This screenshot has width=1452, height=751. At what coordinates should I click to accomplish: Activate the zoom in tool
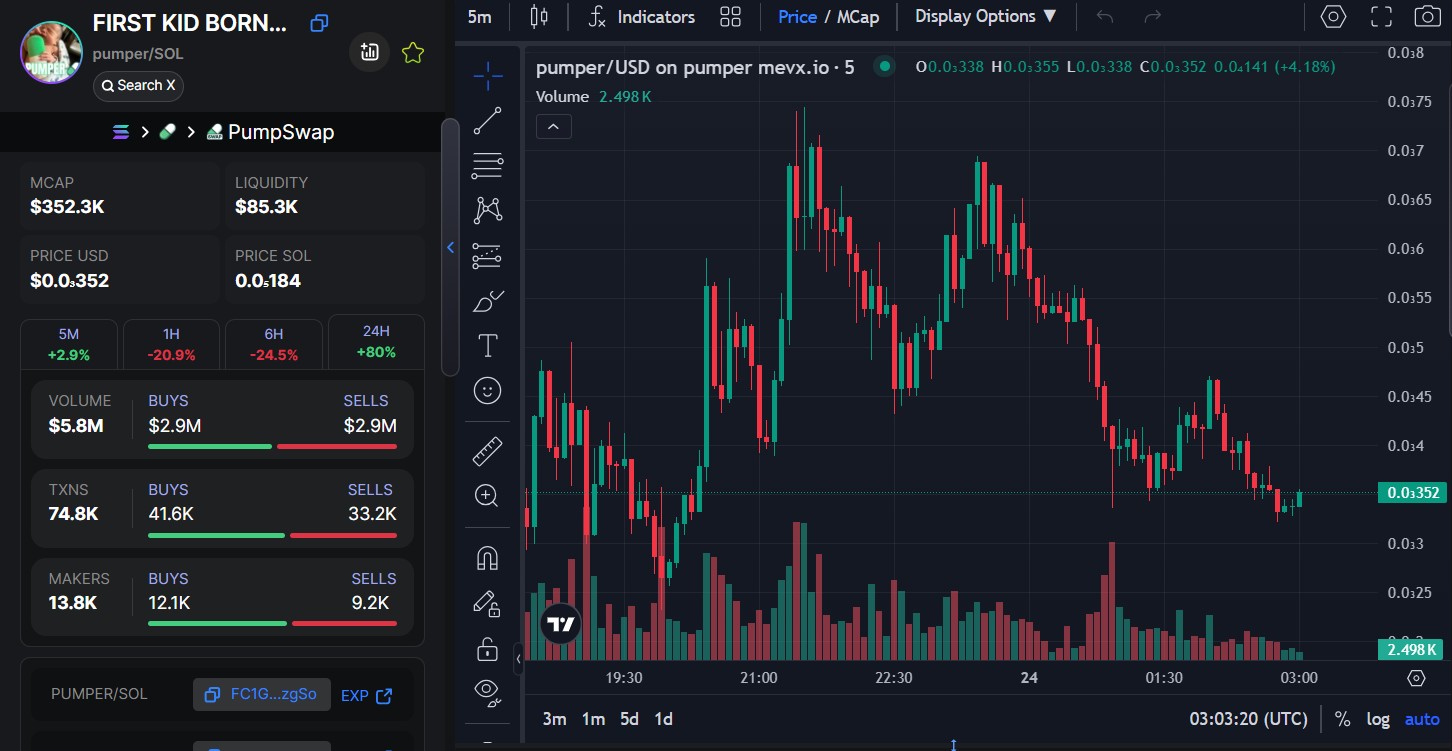488,496
